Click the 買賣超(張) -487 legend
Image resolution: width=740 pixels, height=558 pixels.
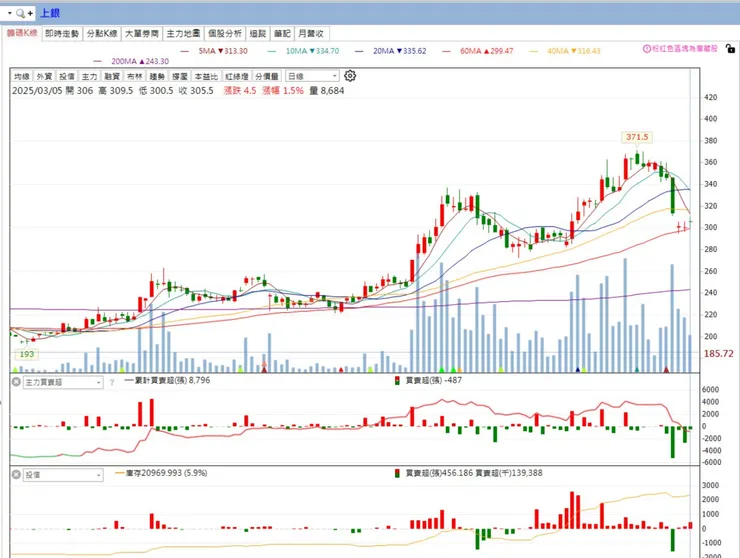(x=429, y=380)
